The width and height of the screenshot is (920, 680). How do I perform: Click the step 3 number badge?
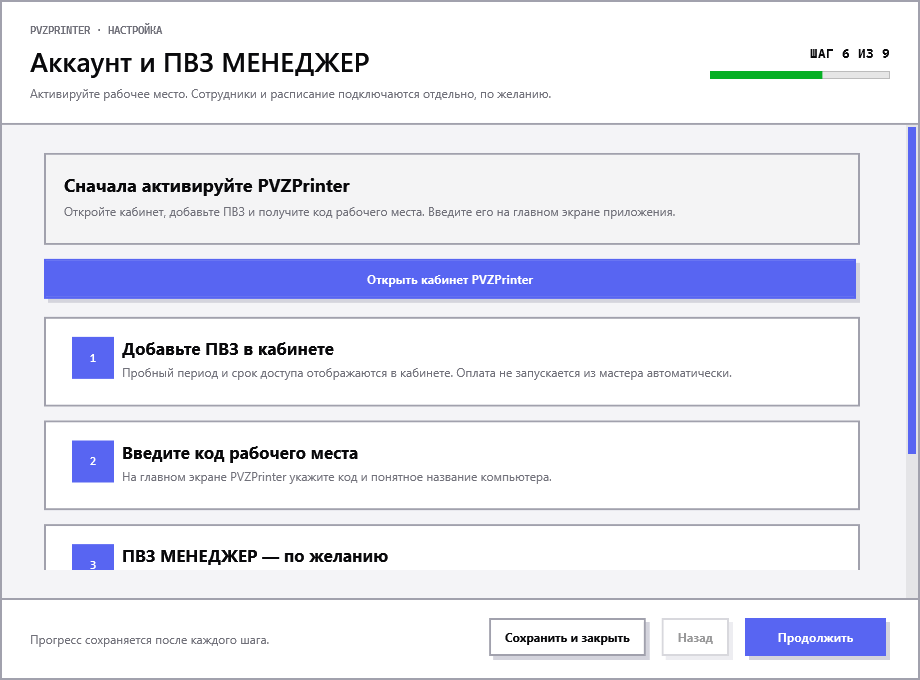tap(93, 557)
